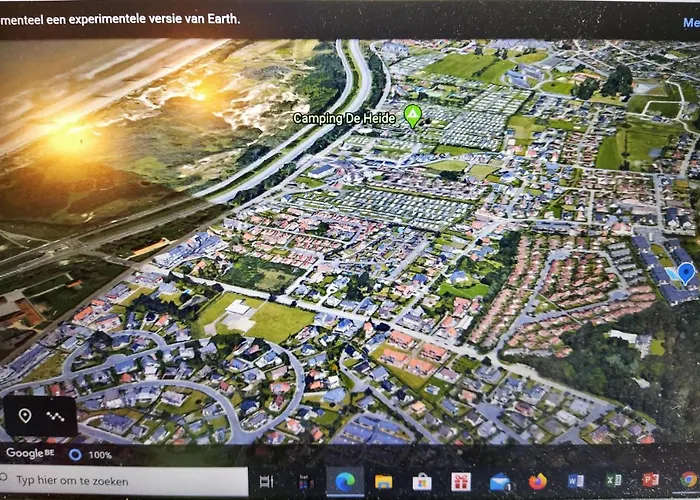Select the draw line or shape tool
The image size is (700, 500).
click(x=55, y=416)
